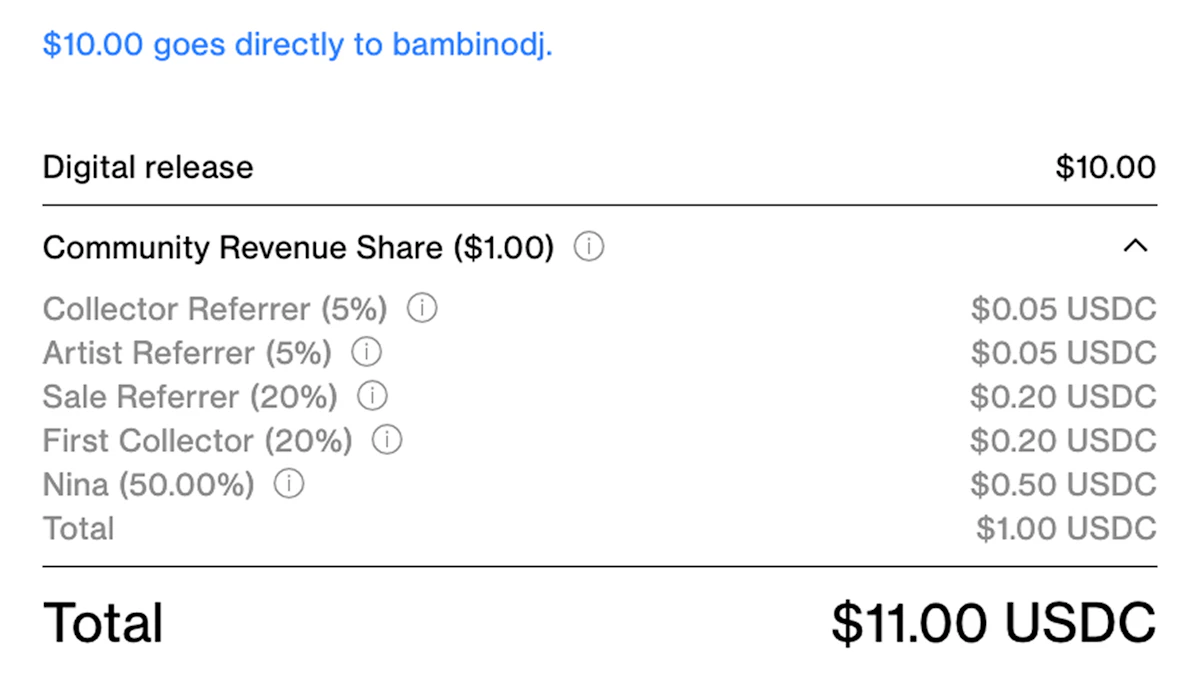The width and height of the screenshot is (1200, 674).
Task: Click the $11.00 USDC grand total
Action: click(993, 622)
